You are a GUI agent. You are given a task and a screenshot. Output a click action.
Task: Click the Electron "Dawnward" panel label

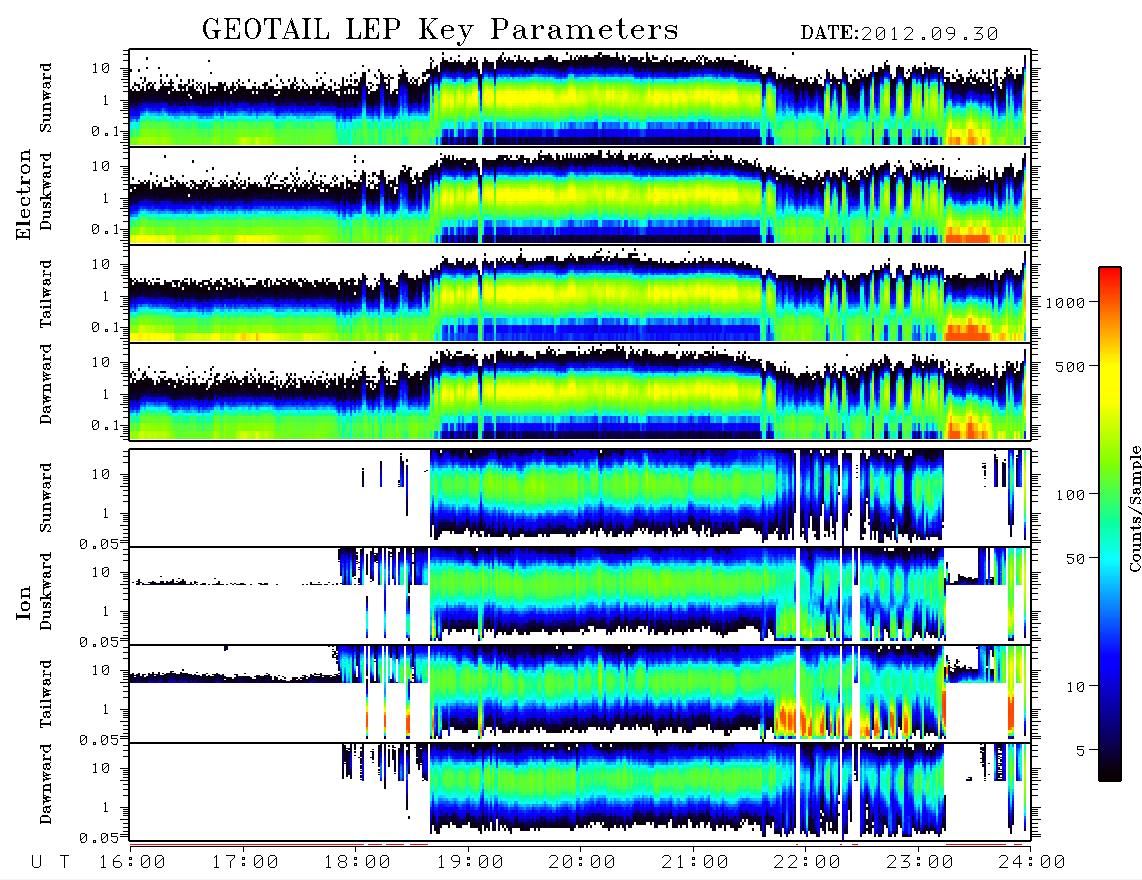(x=46, y=385)
